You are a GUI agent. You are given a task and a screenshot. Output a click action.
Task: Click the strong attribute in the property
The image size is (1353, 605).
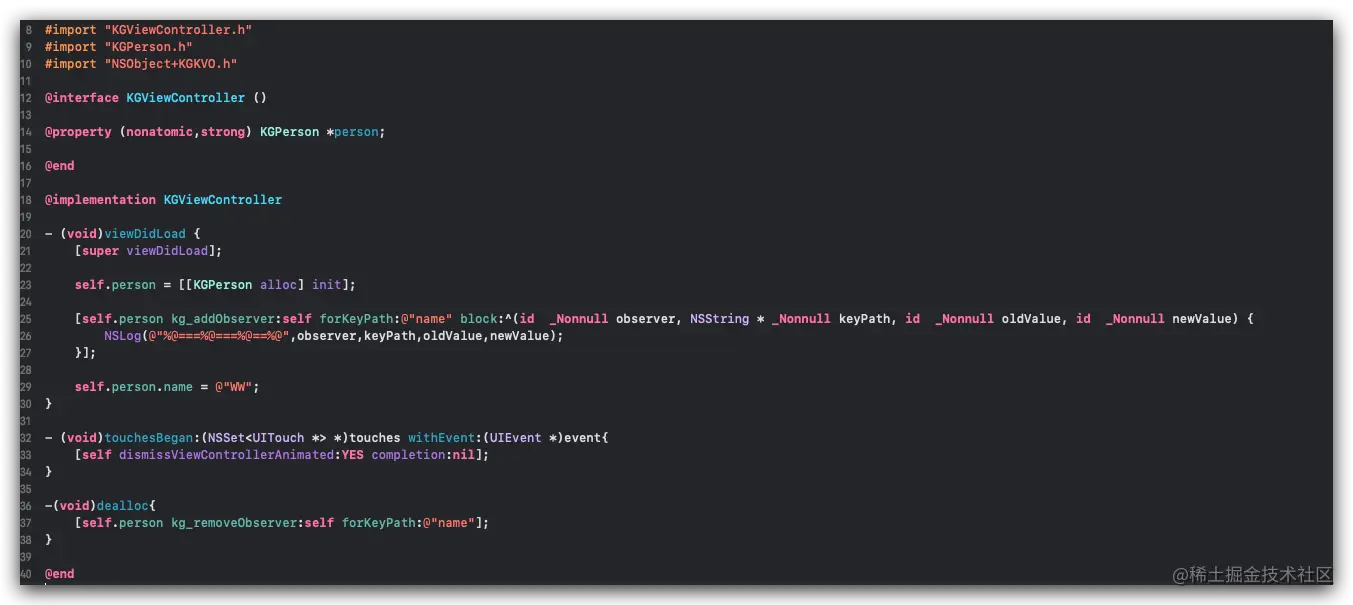(x=222, y=132)
